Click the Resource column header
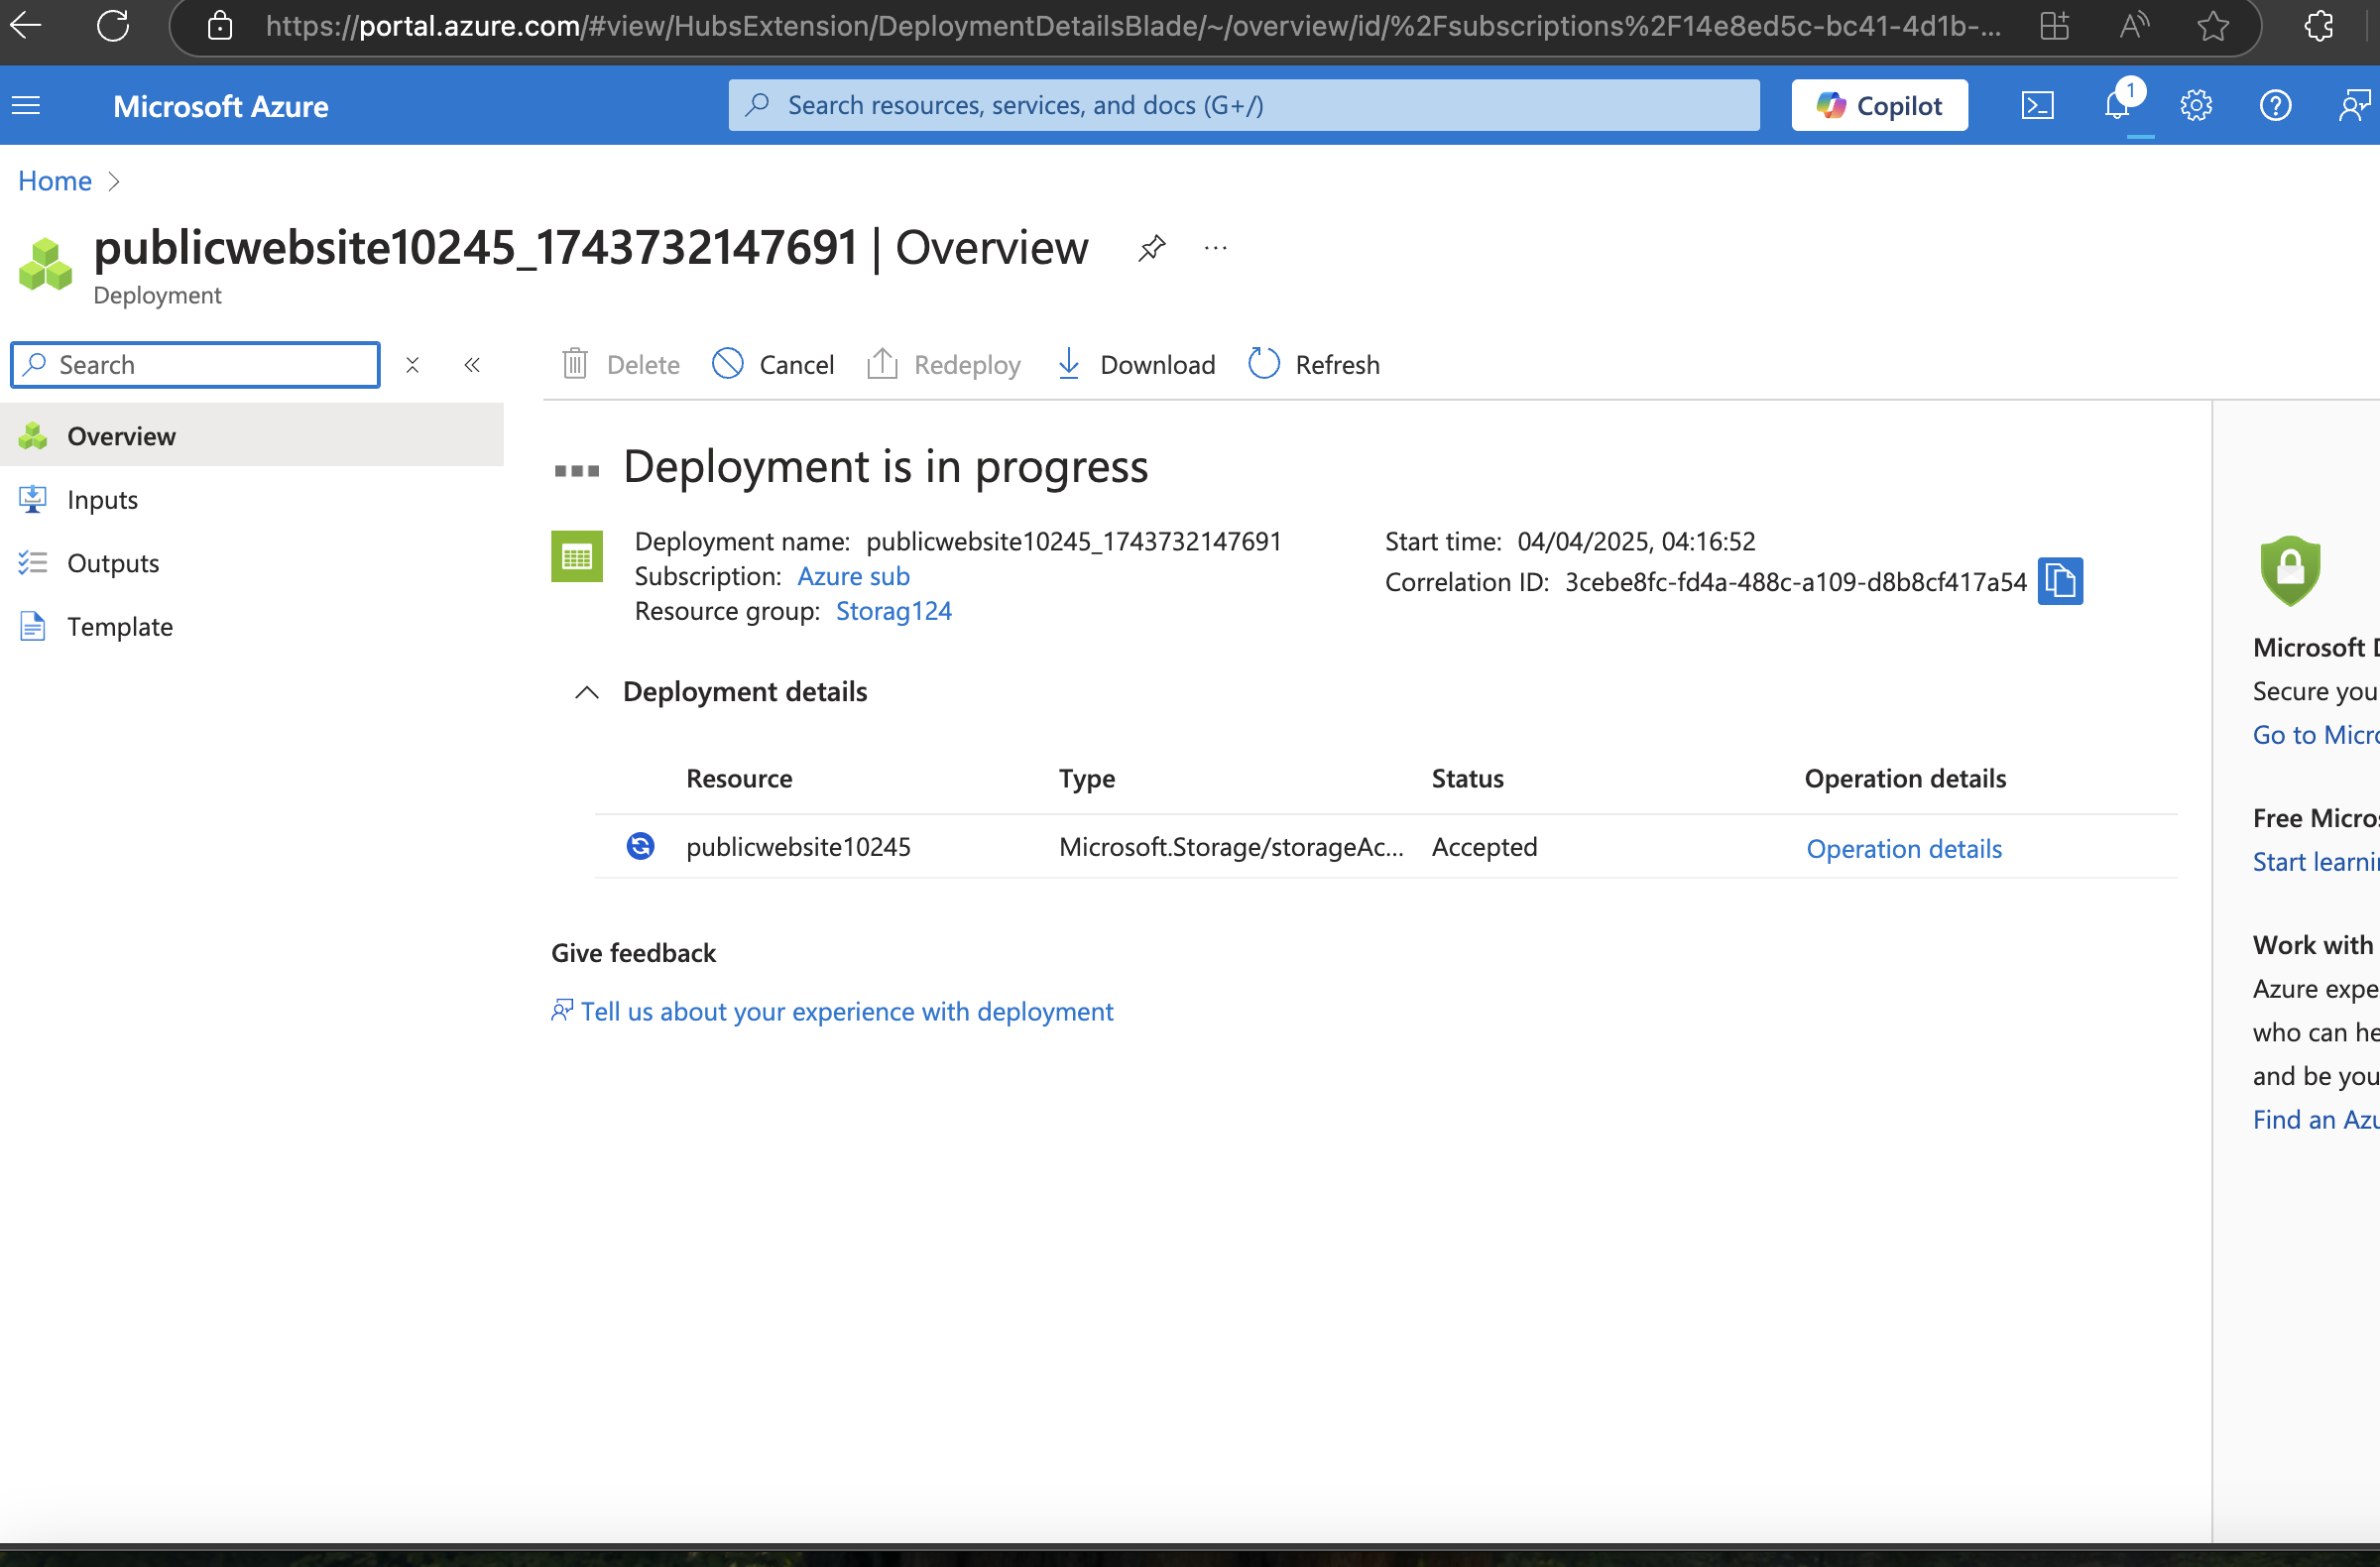Viewport: 2380px width, 1567px height. point(739,778)
